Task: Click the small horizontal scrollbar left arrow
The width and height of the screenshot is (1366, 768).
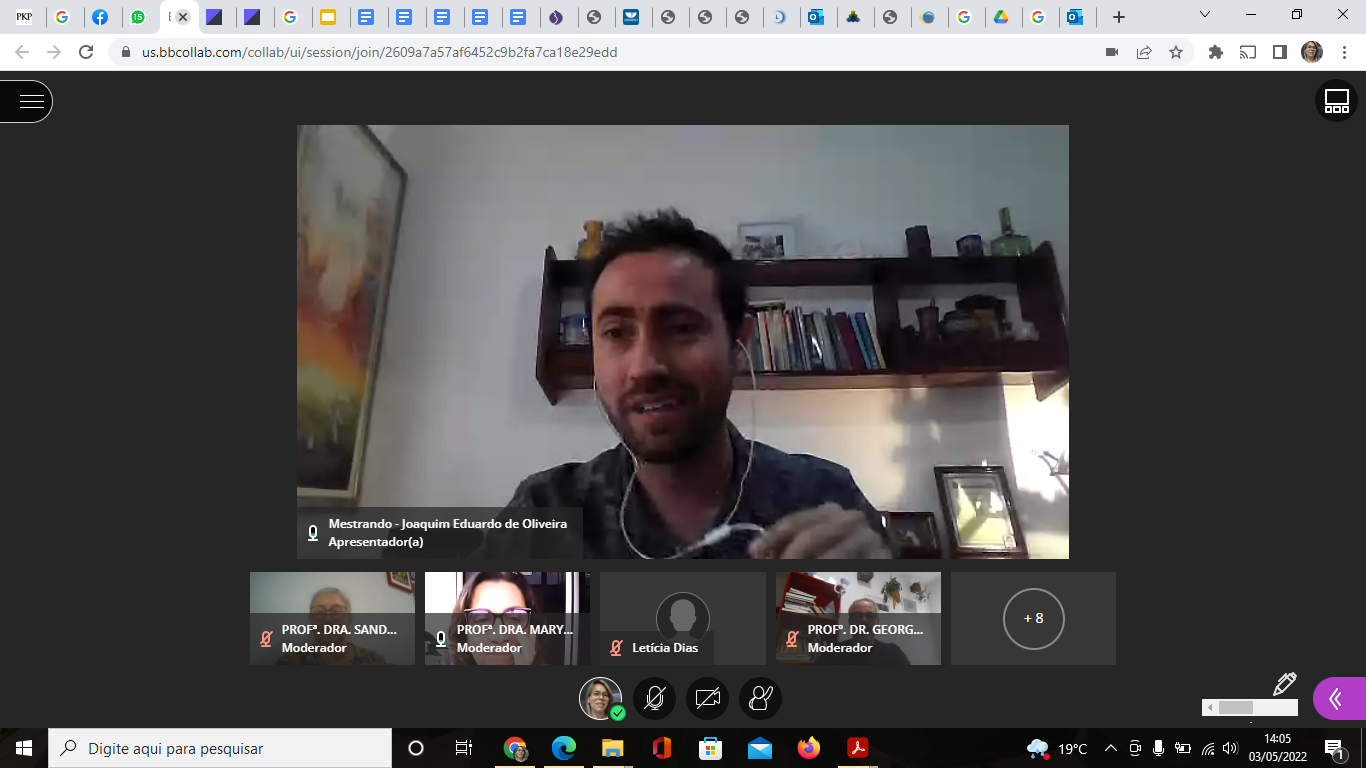Action: tap(1210, 708)
